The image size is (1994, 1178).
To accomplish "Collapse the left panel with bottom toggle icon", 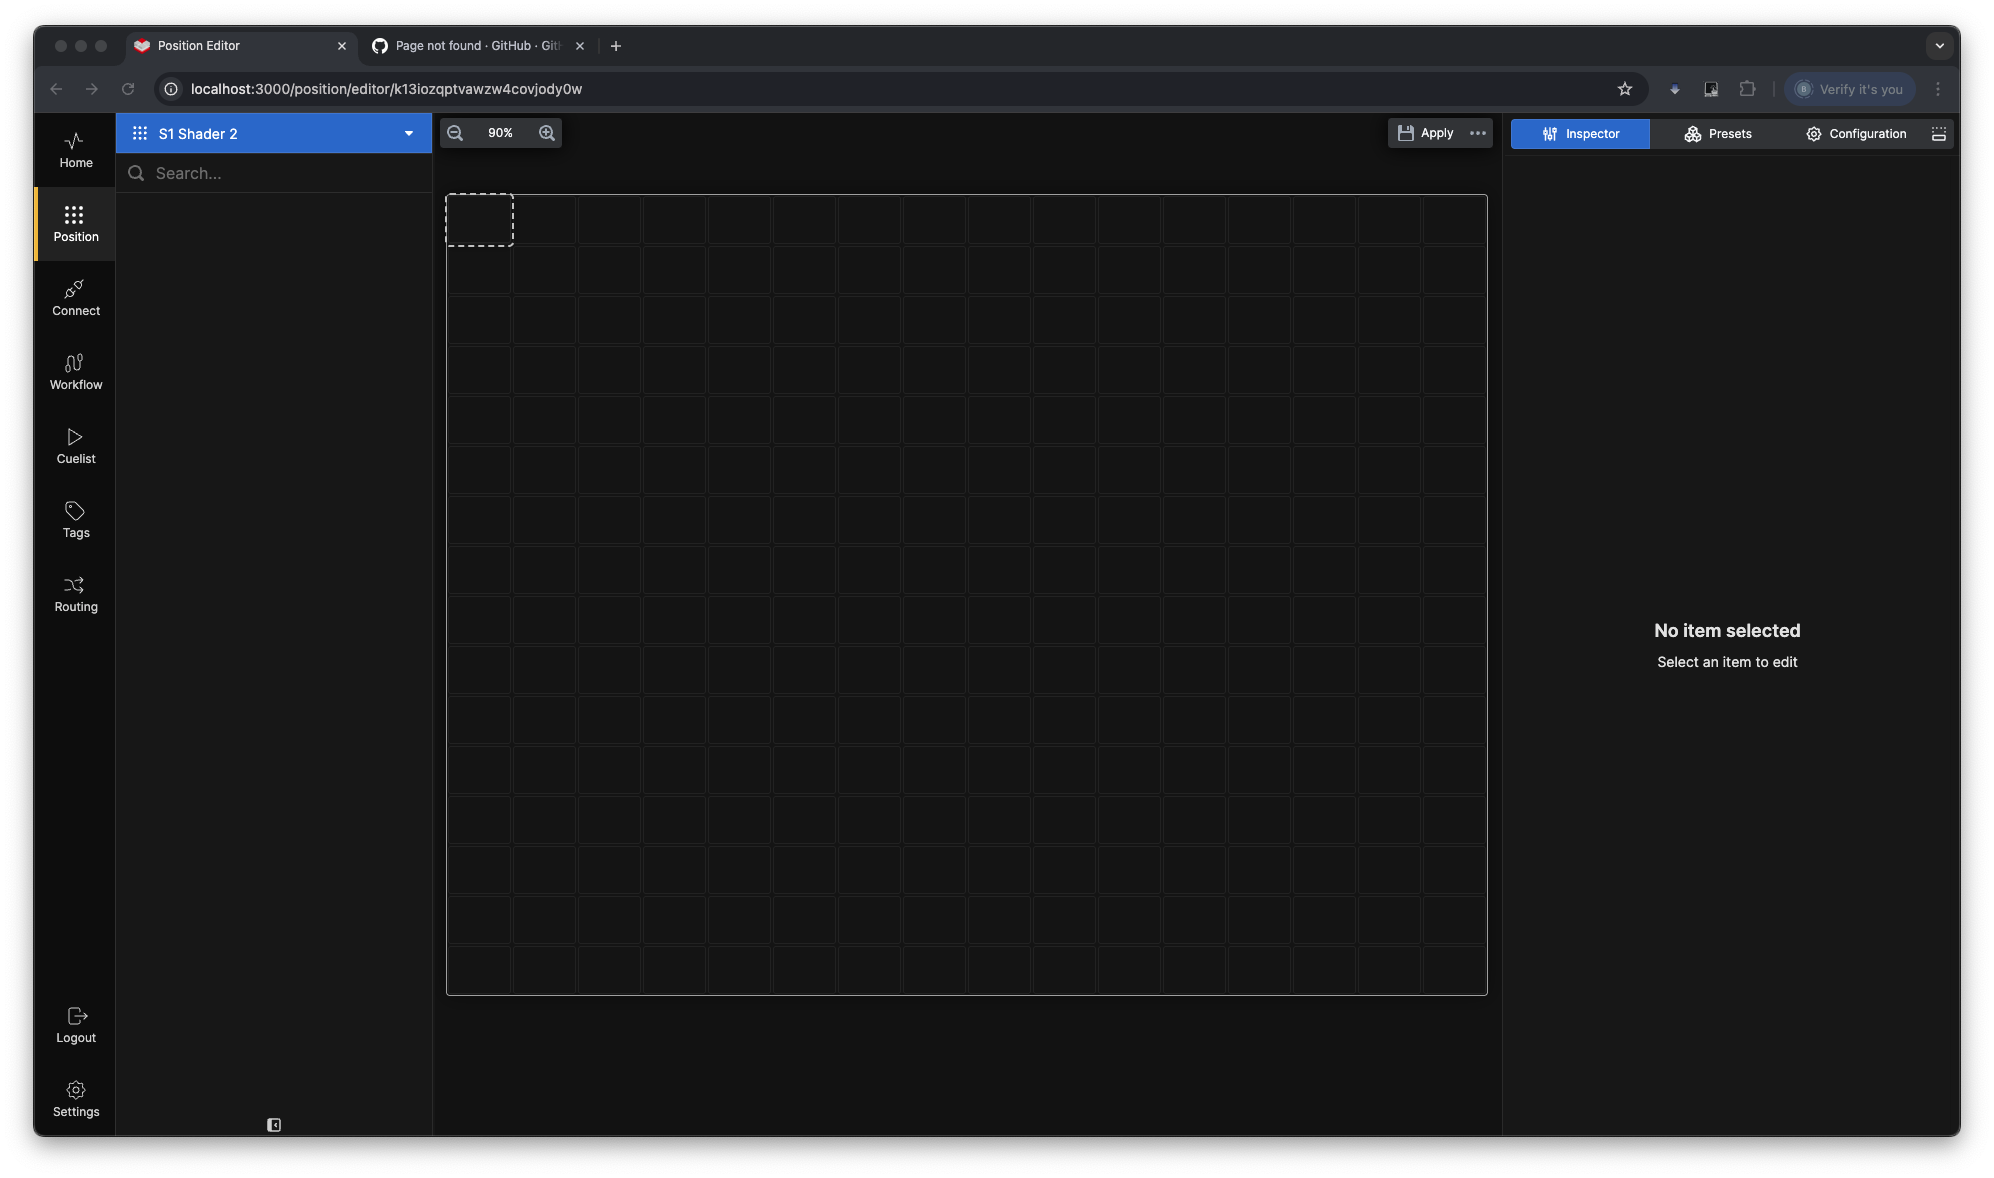I will point(274,1125).
